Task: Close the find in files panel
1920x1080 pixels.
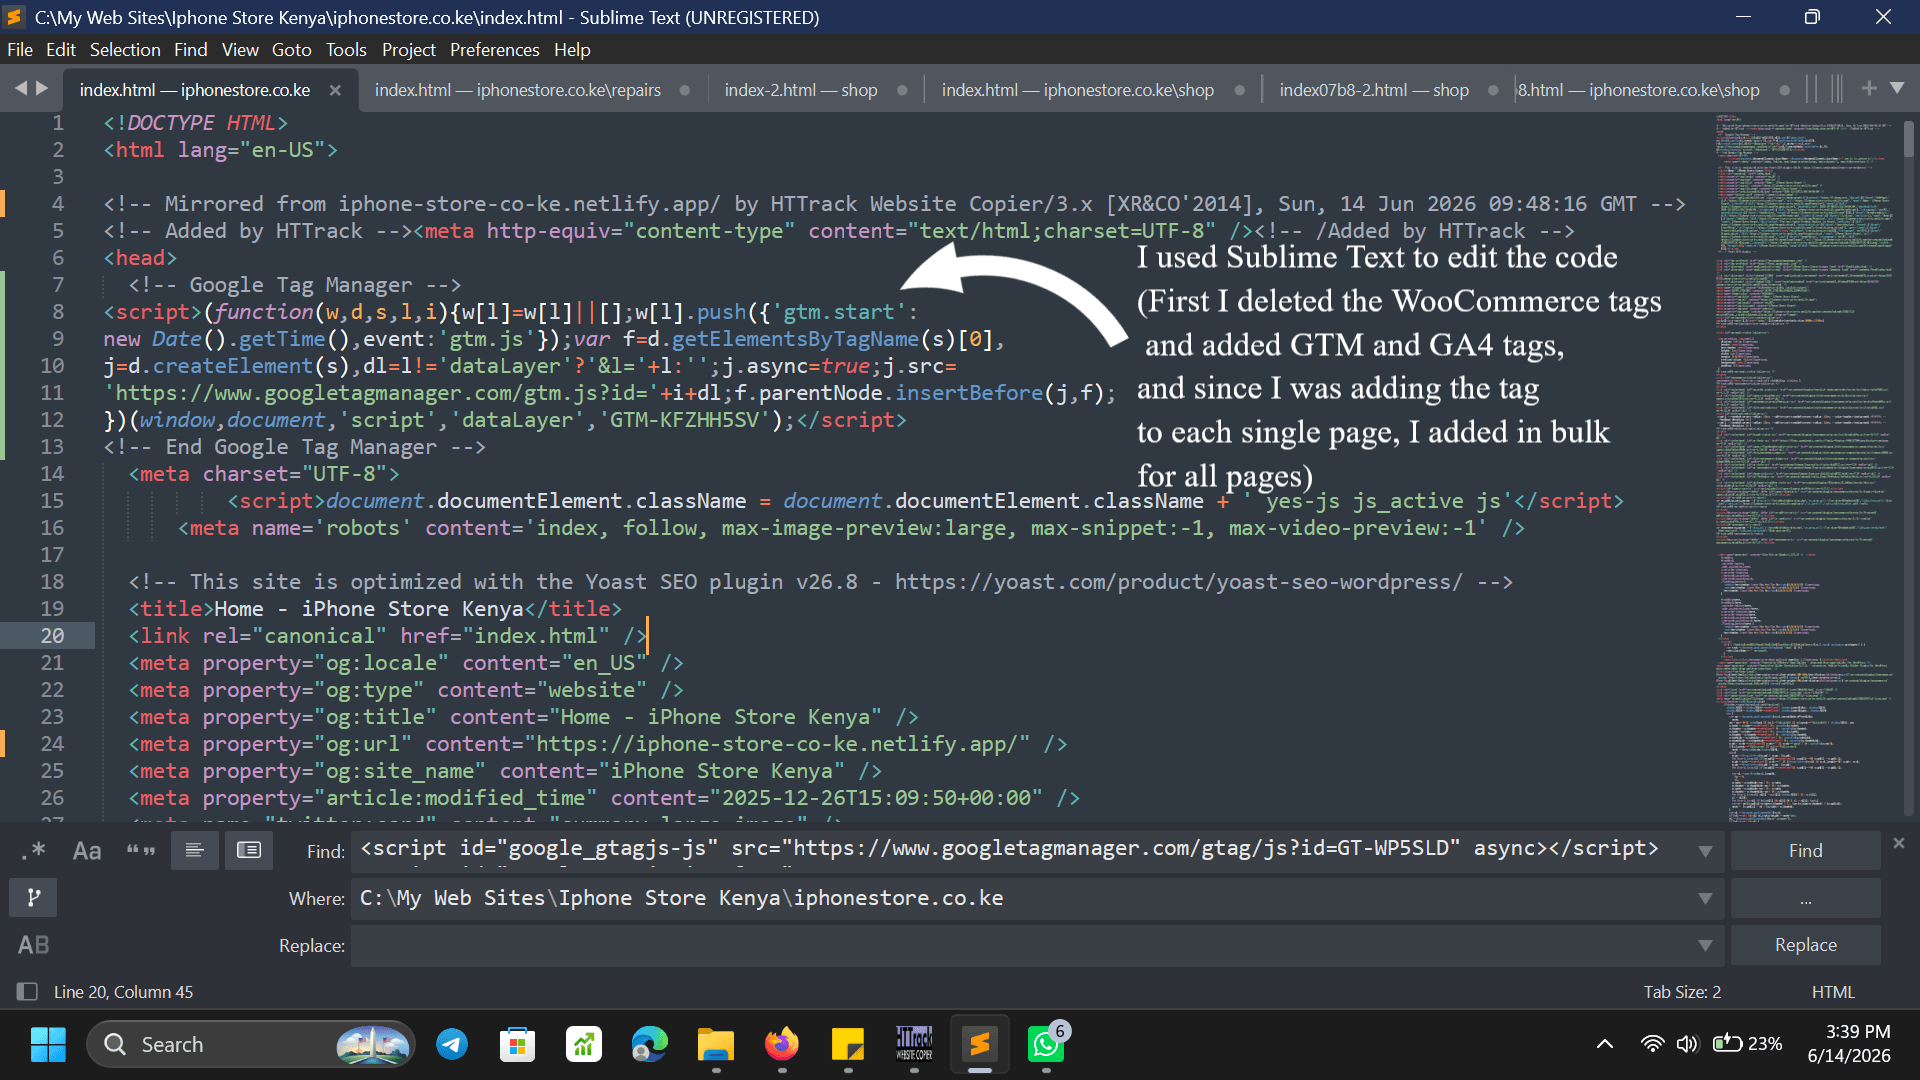Action: pos(1899,844)
